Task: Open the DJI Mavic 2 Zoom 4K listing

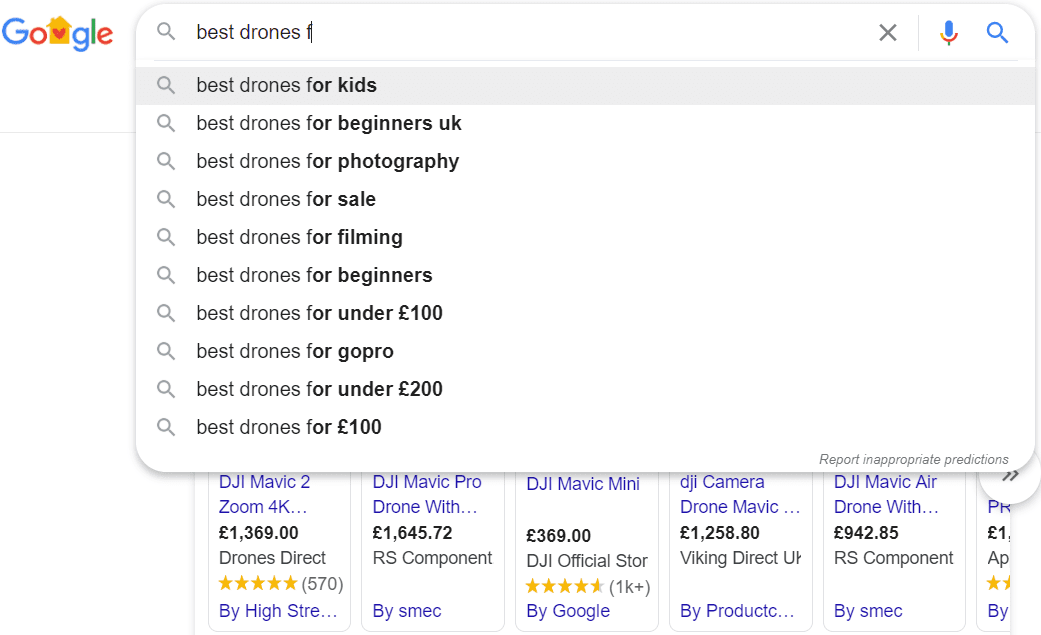Action: [264, 494]
